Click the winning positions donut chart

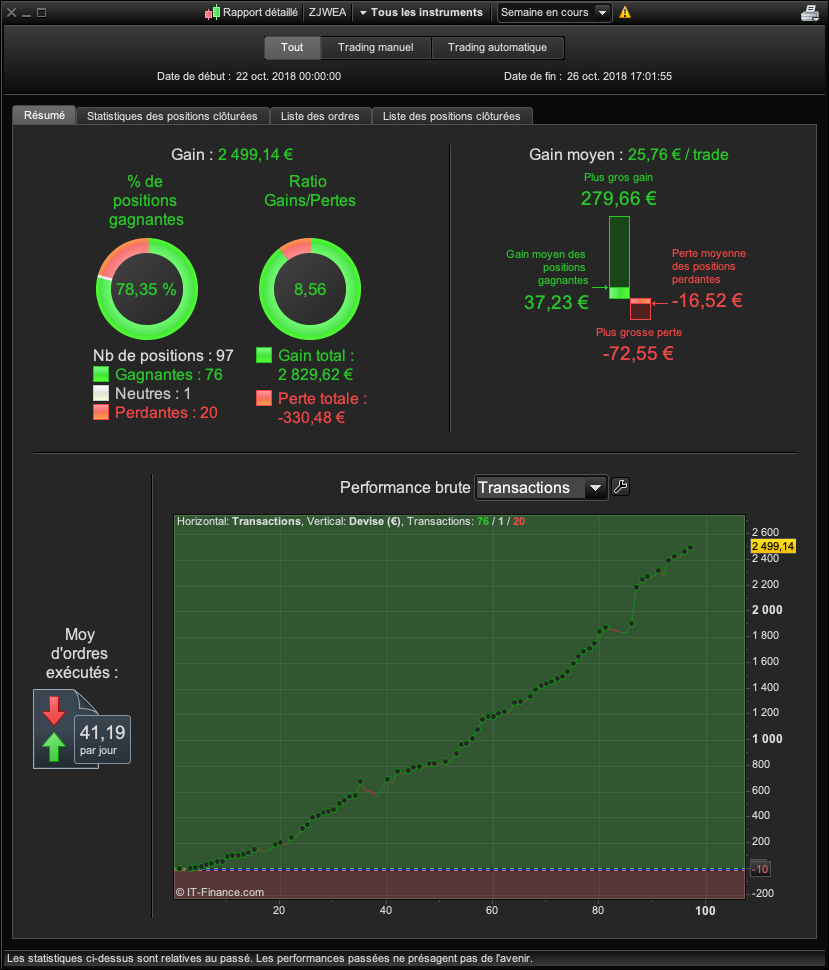tap(147, 289)
